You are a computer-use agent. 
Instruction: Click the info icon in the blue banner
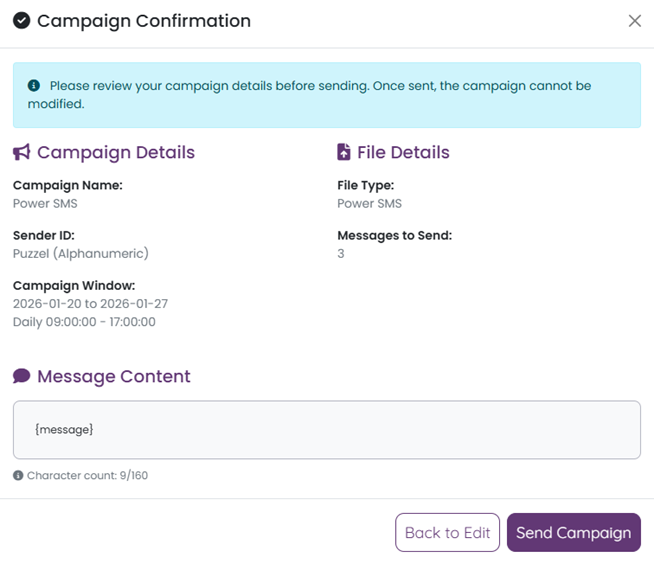(34, 86)
